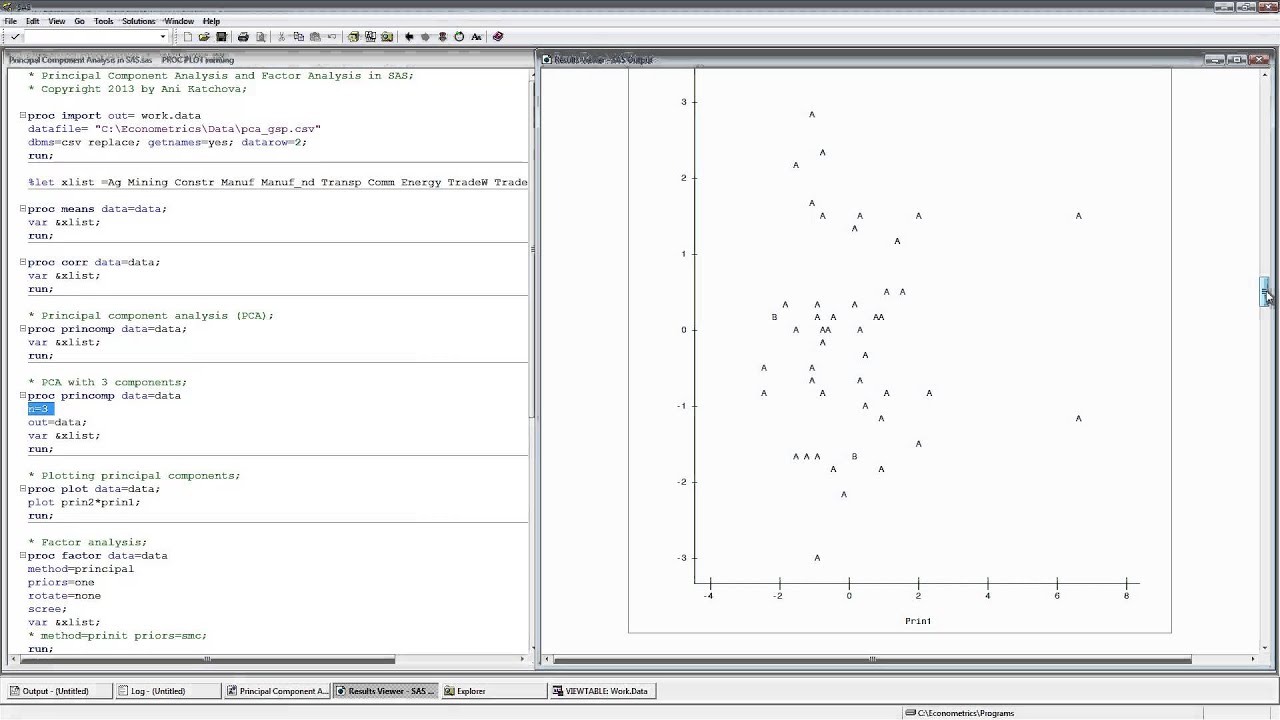Open the File menu
This screenshot has height=720, width=1280.
pos(10,21)
